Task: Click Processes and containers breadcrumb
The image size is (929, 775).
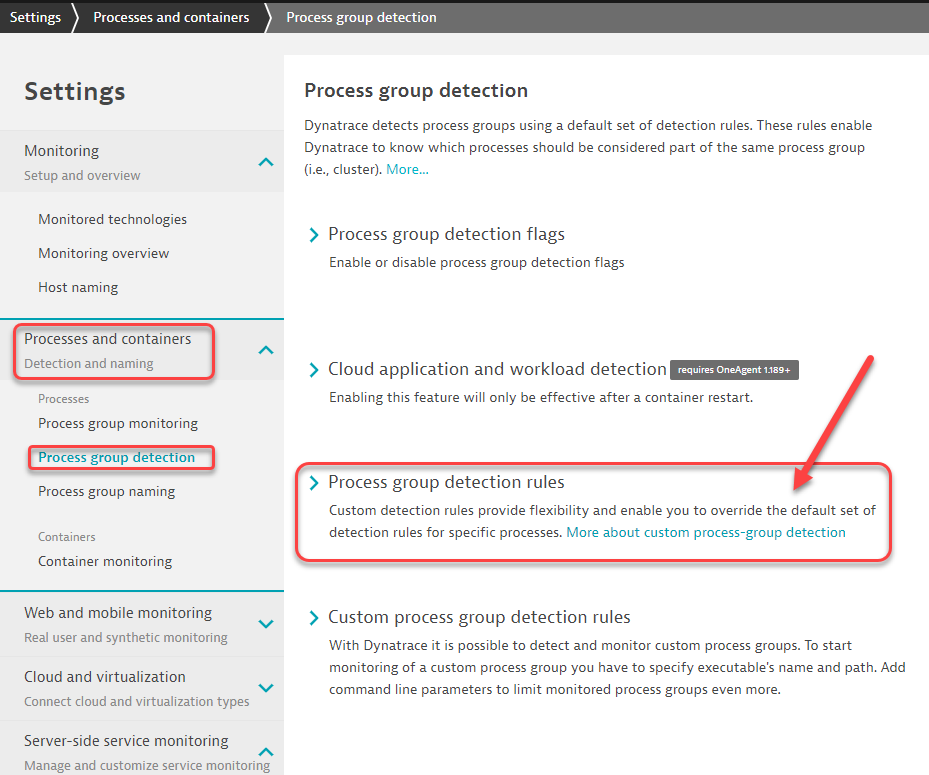Action: (x=171, y=17)
